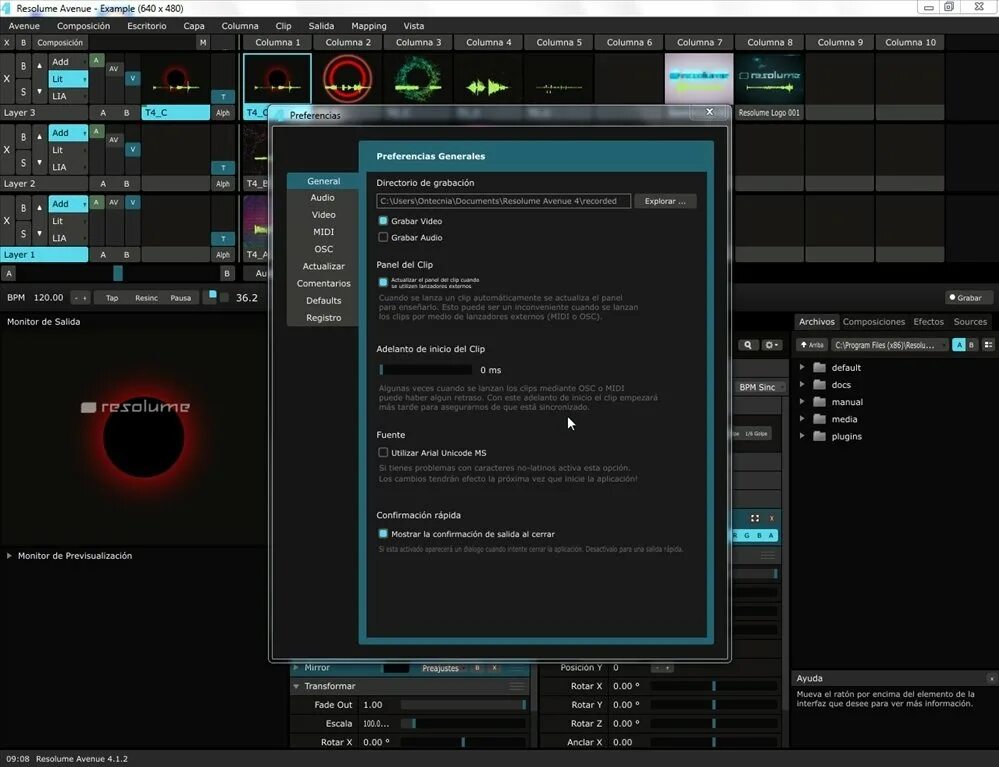This screenshot has width=999, height=767.
Task: Click the M button in the Composición row
Action: [x=203, y=43]
